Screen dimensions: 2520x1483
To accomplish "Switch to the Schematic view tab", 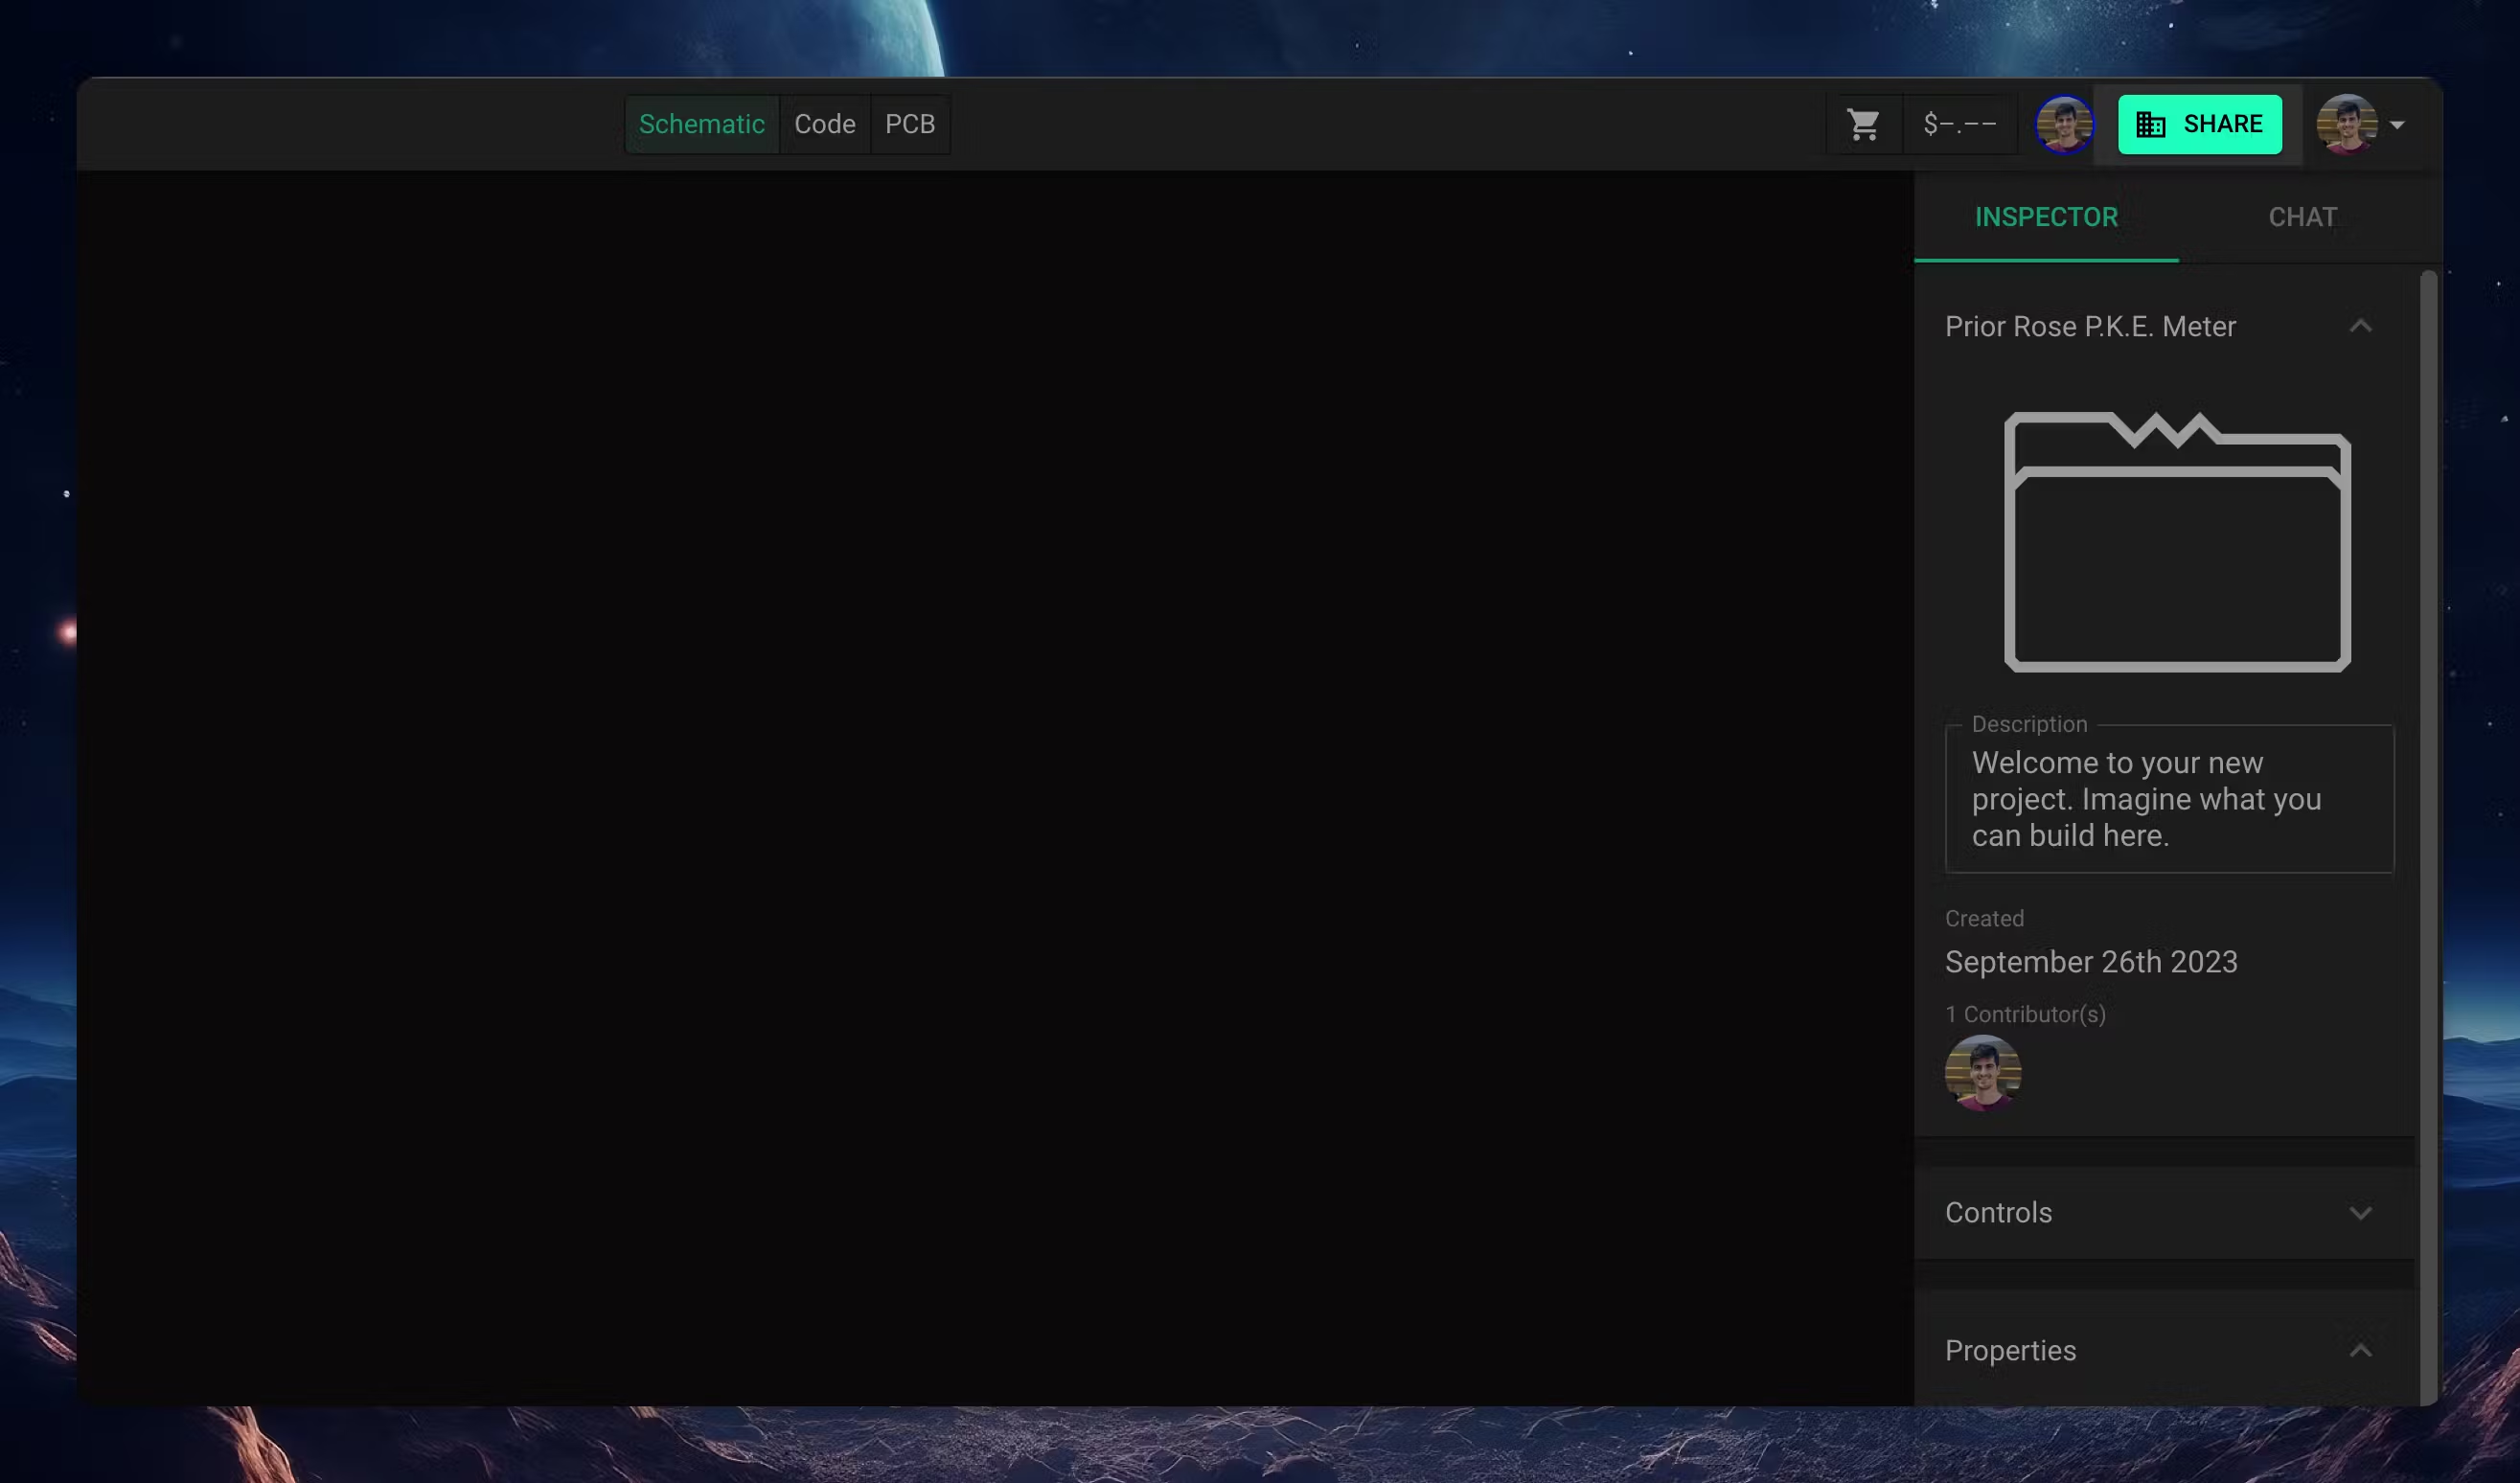I will pyautogui.click(x=701, y=124).
